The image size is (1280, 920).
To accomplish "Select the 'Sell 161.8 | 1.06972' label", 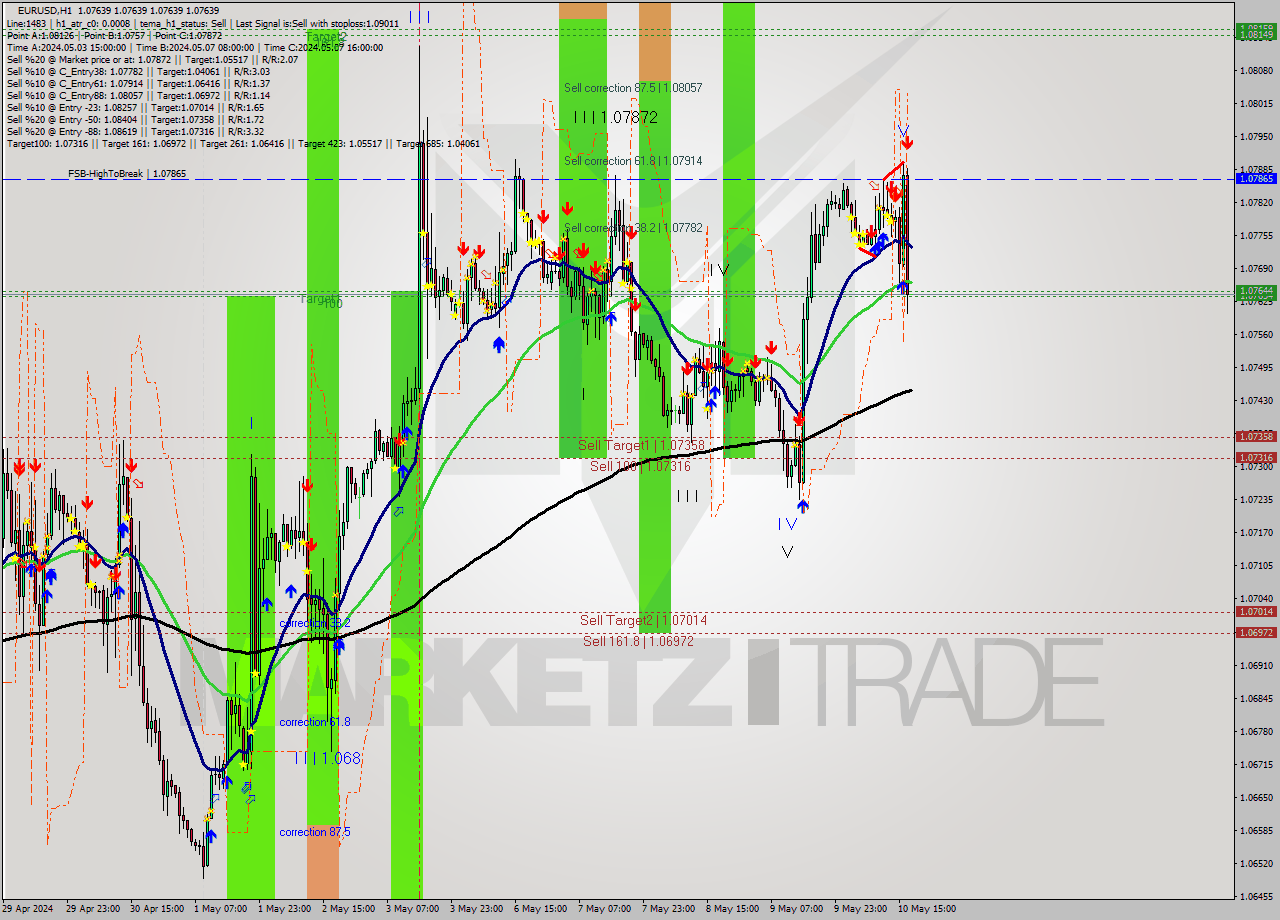I will tap(639, 641).
